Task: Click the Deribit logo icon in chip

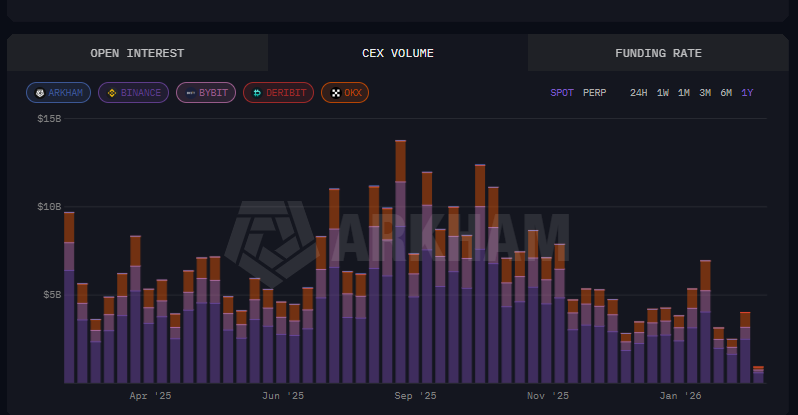Action: point(258,93)
